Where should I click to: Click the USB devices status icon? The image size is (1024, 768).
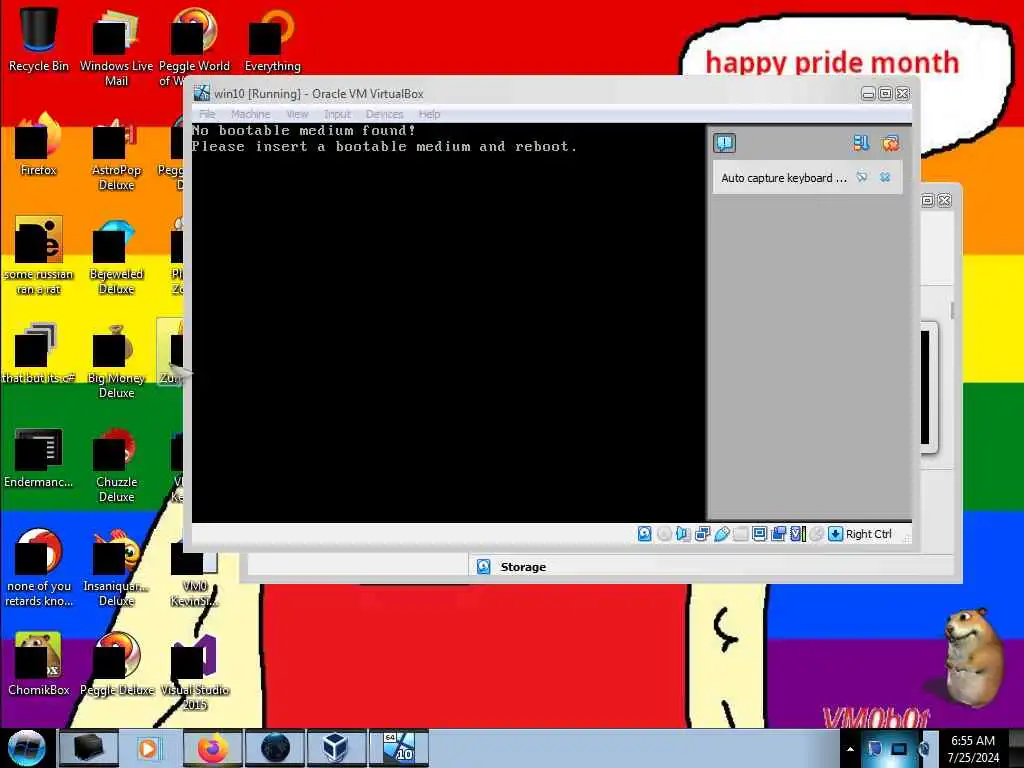(721, 534)
